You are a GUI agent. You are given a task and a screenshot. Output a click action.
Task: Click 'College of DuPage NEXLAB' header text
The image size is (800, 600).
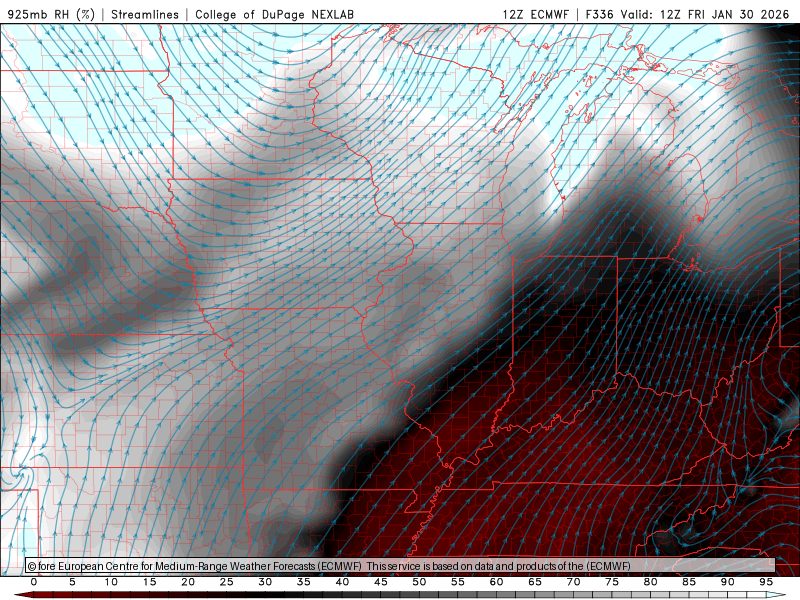point(274,14)
